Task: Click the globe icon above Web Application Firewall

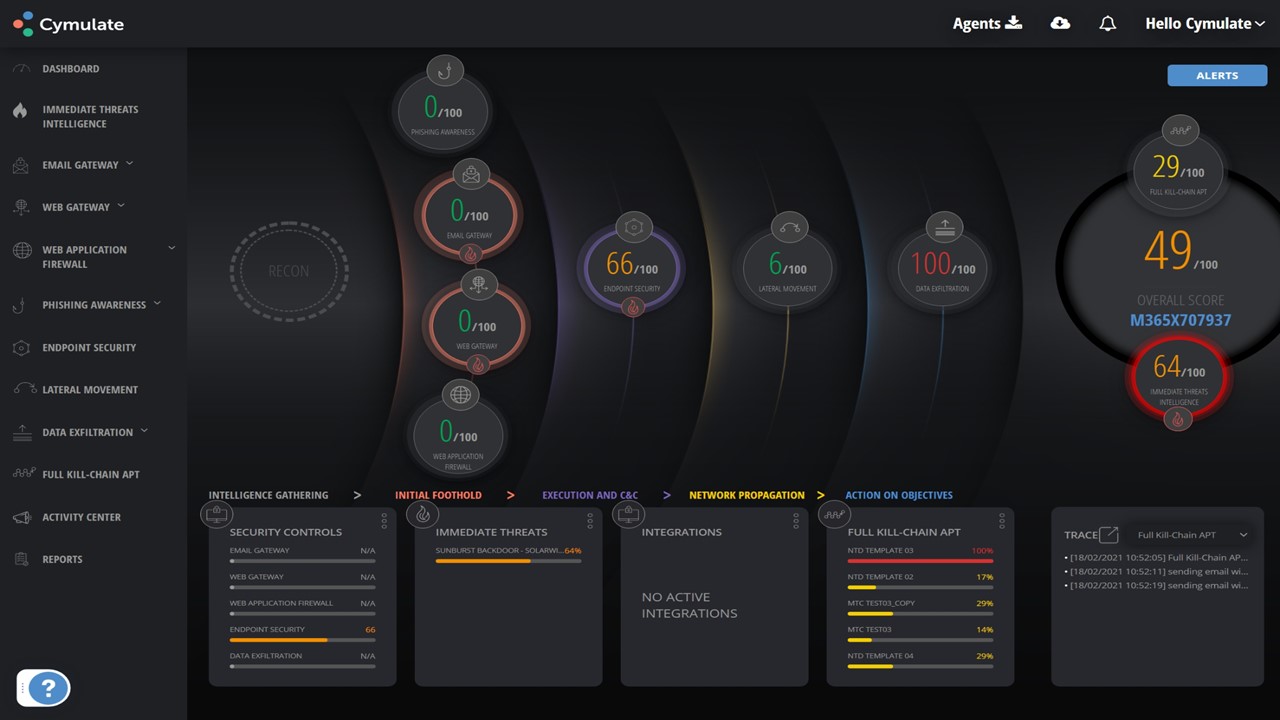Action: (x=460, y=395)
